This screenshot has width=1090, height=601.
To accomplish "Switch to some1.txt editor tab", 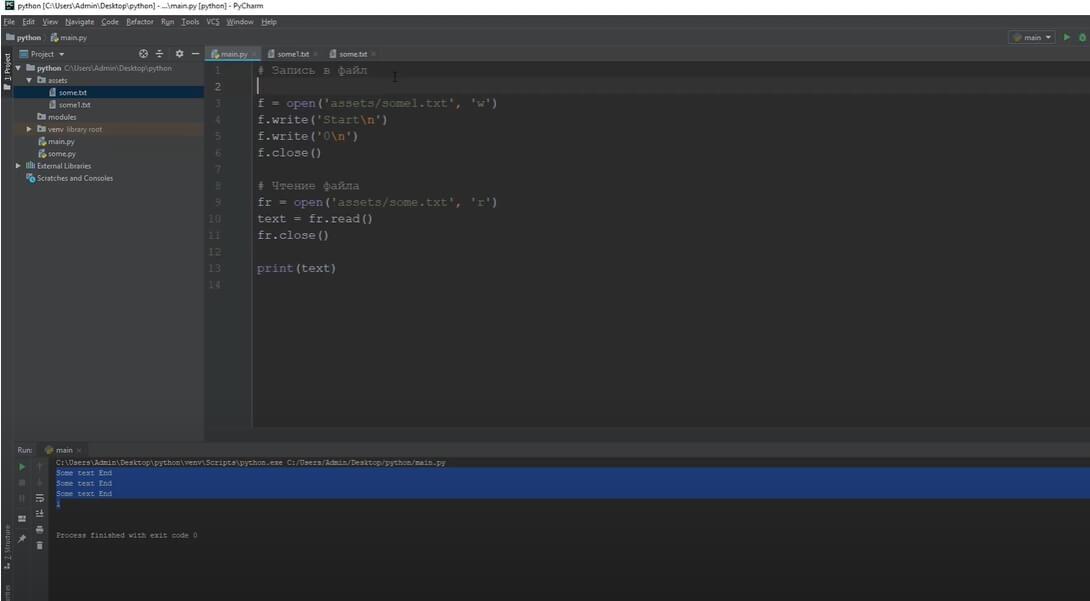I will [293, 54].
